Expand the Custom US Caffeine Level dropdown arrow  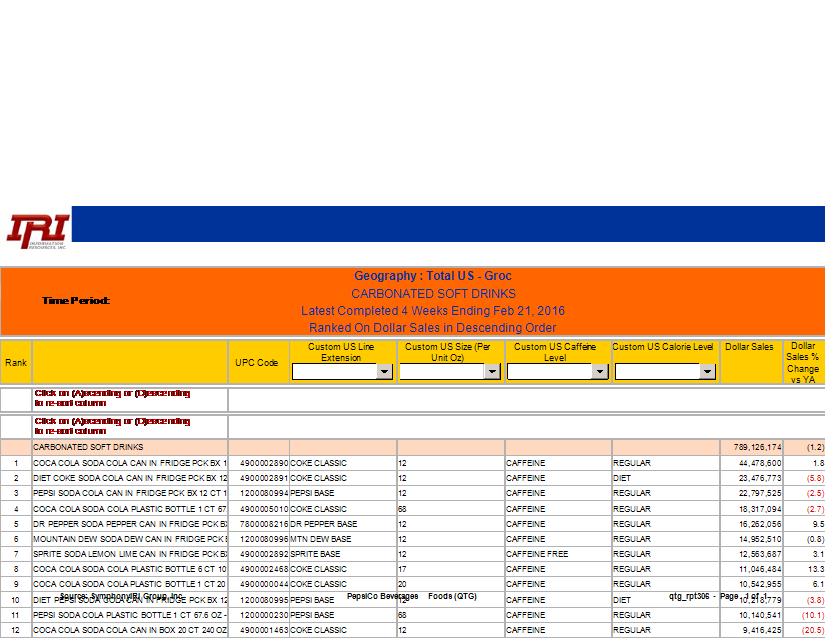point(600,371)
